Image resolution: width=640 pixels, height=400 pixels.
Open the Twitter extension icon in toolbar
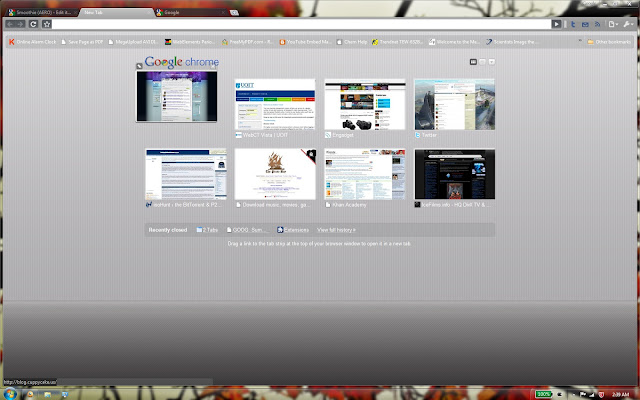point(573,24)
